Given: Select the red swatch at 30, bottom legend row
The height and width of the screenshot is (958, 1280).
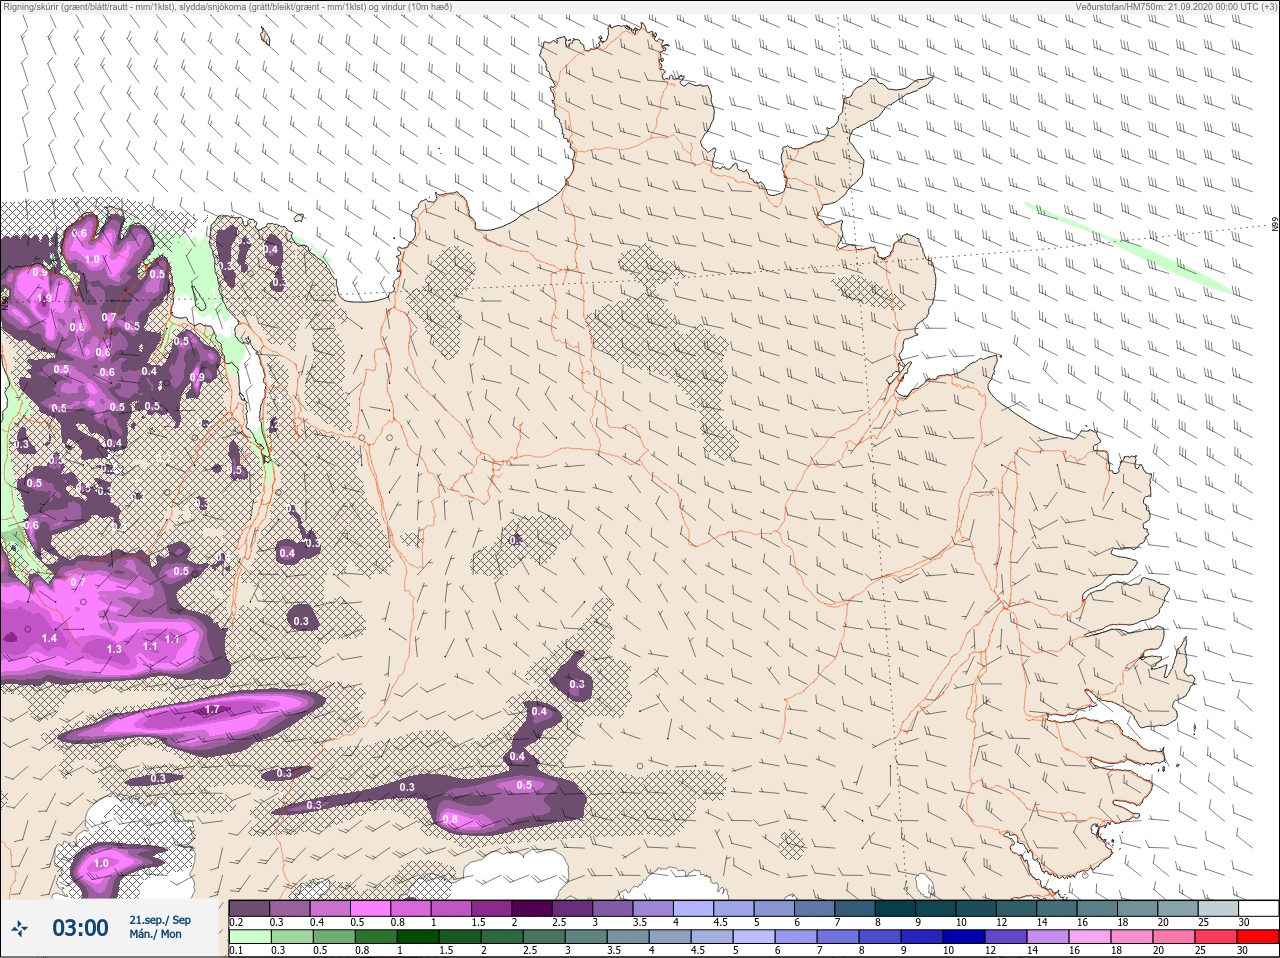Looking at the screenshot, I should [1259, 937].
